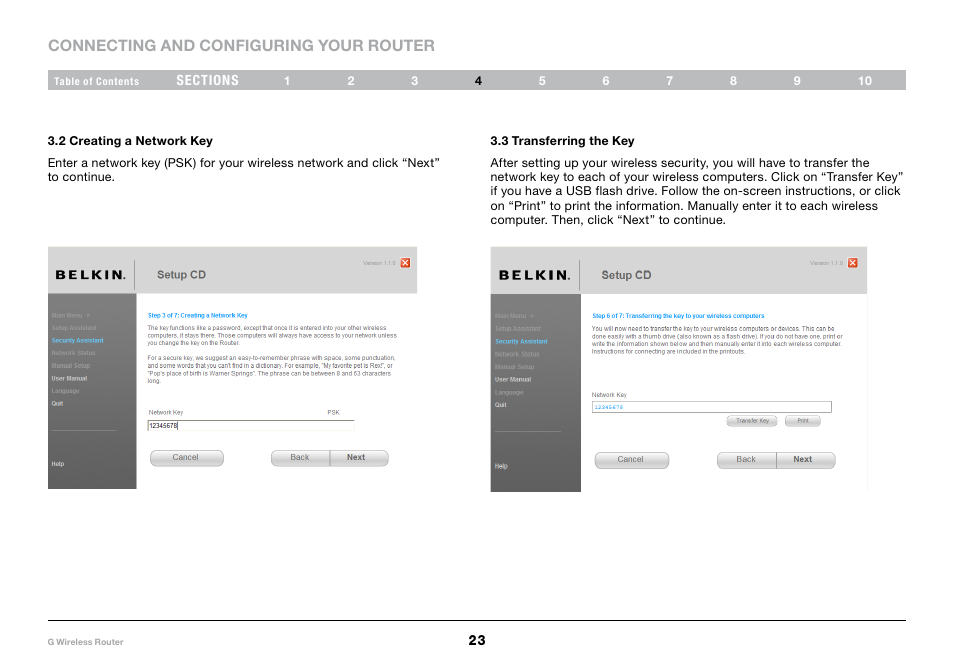Close the left Setup CD window

(x=405, y=263)
